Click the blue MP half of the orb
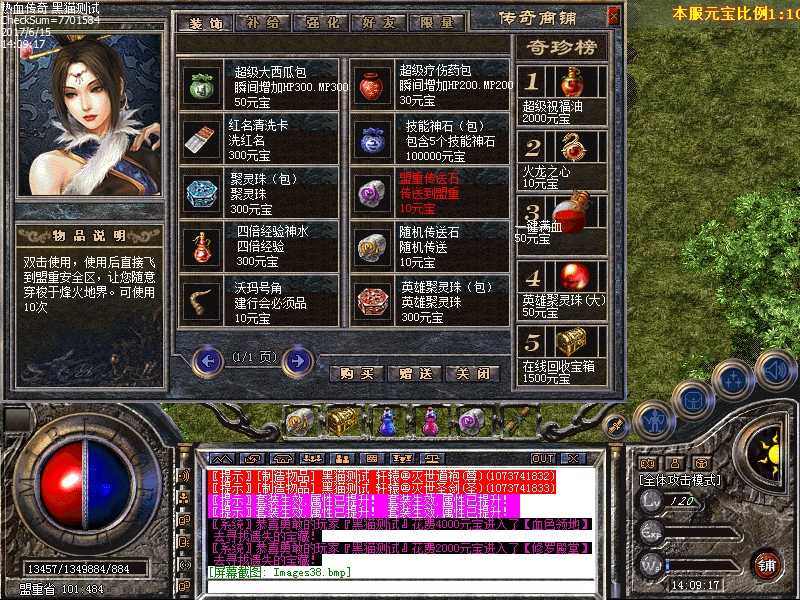The height and width of the screenshot is (600, 800). (108, 485)
